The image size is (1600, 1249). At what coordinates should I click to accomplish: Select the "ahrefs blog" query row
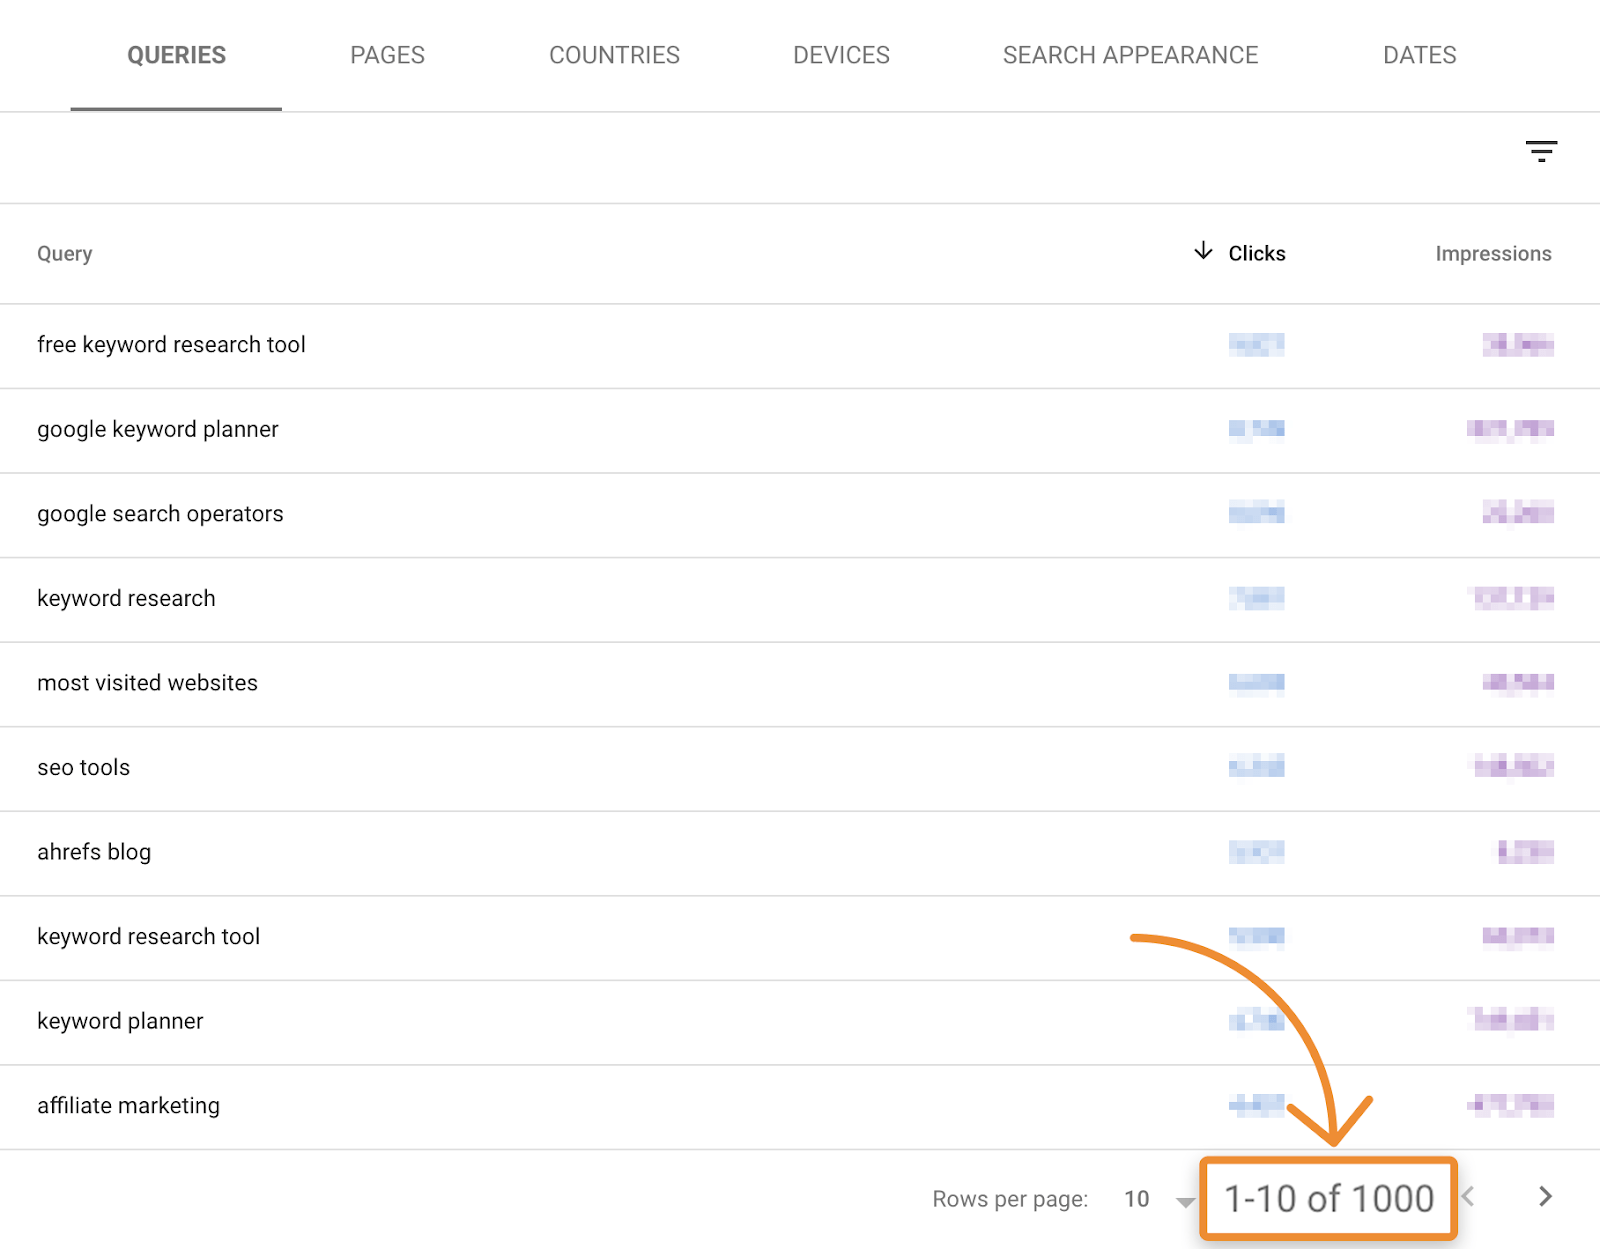(94, 852)
